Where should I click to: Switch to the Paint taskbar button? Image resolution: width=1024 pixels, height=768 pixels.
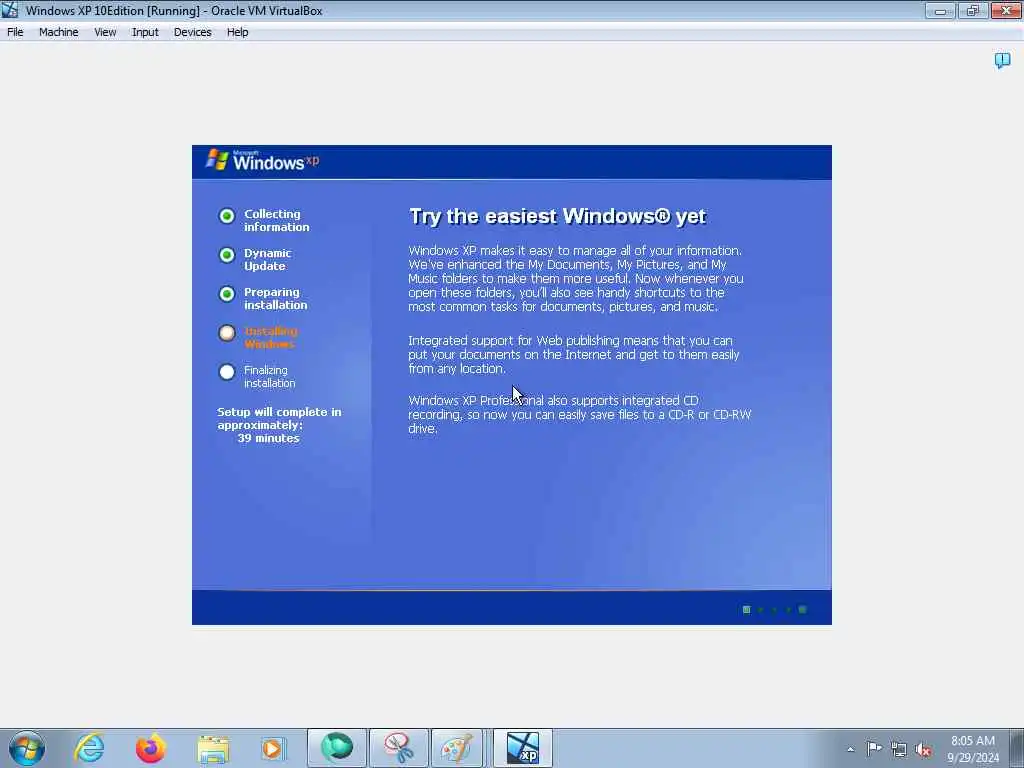pyautogui.click(x=456, y=748)
